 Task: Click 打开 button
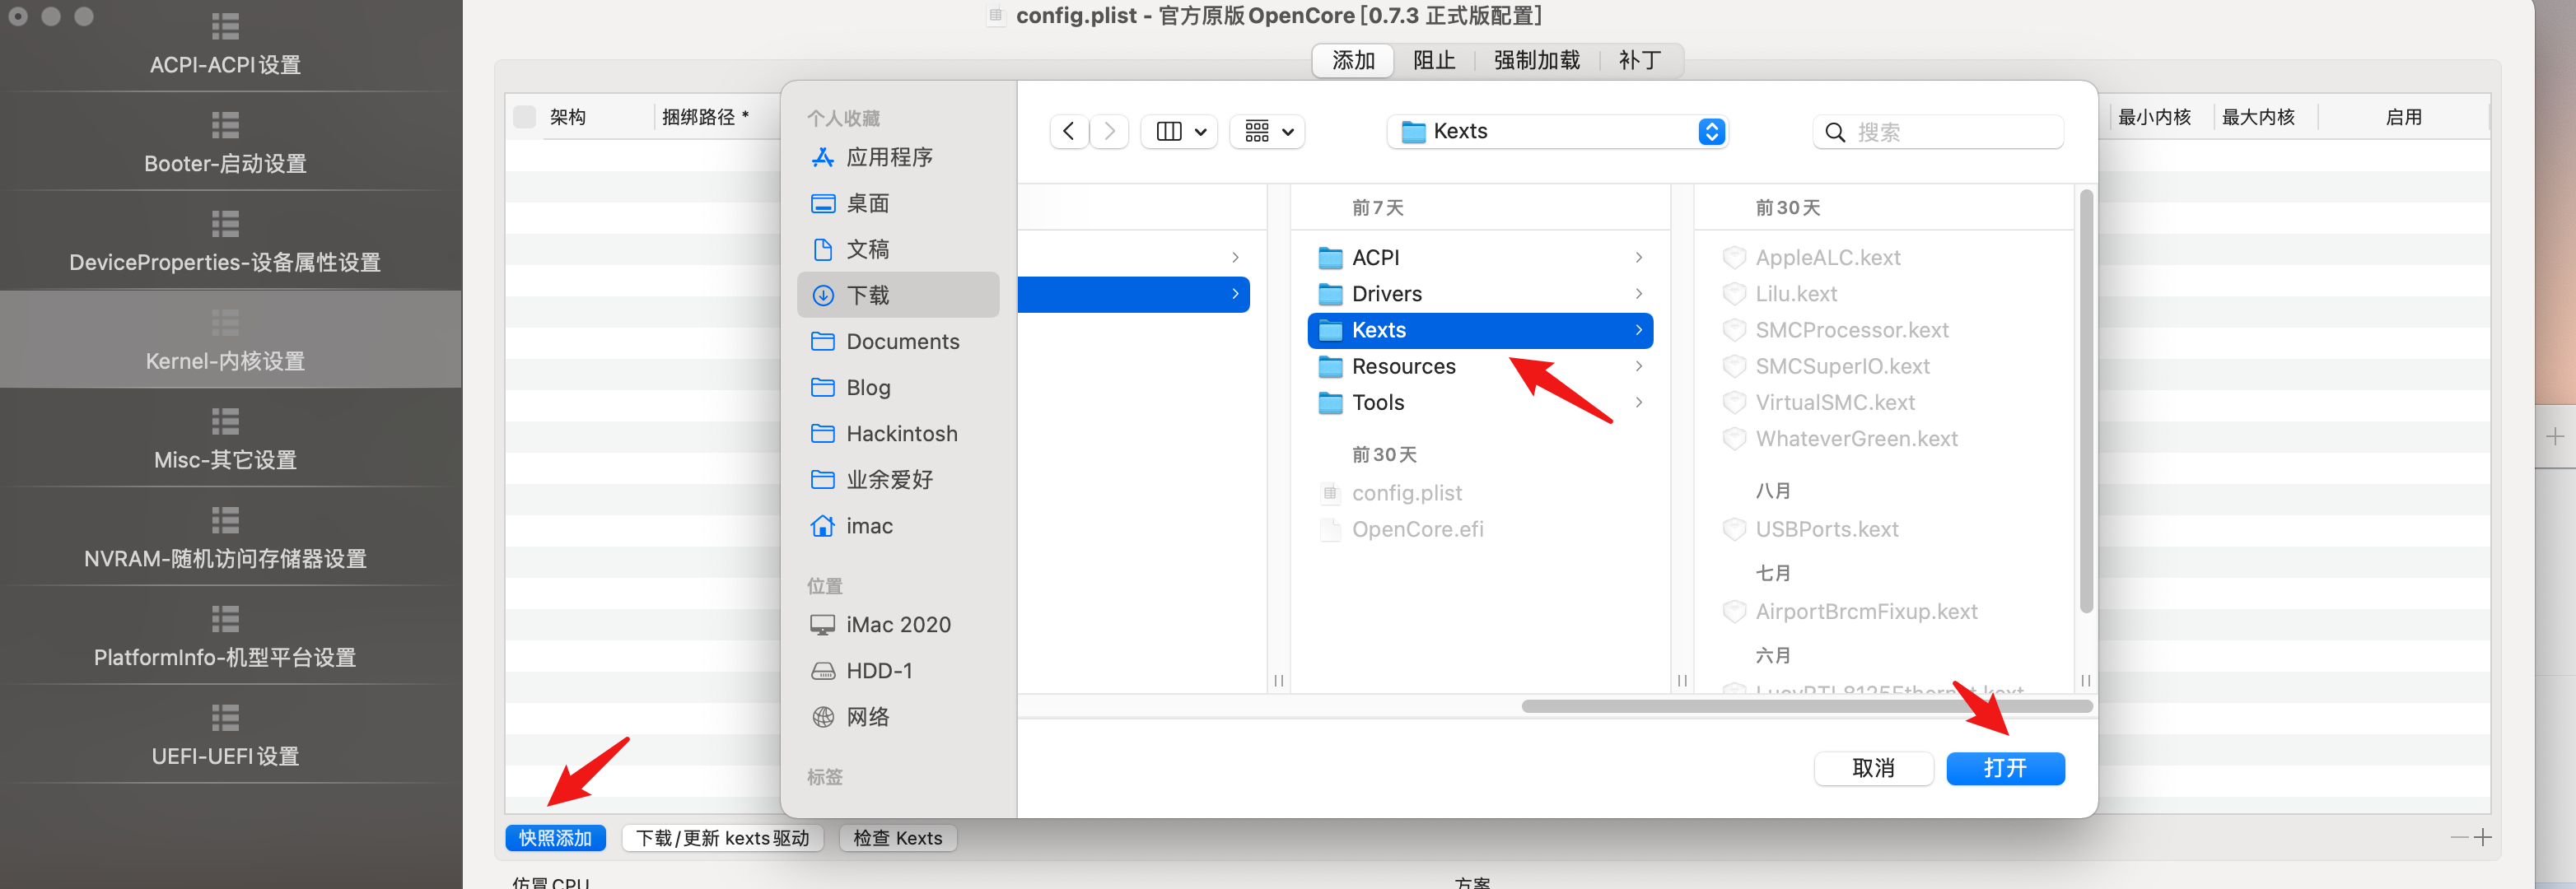(2005, 768)
